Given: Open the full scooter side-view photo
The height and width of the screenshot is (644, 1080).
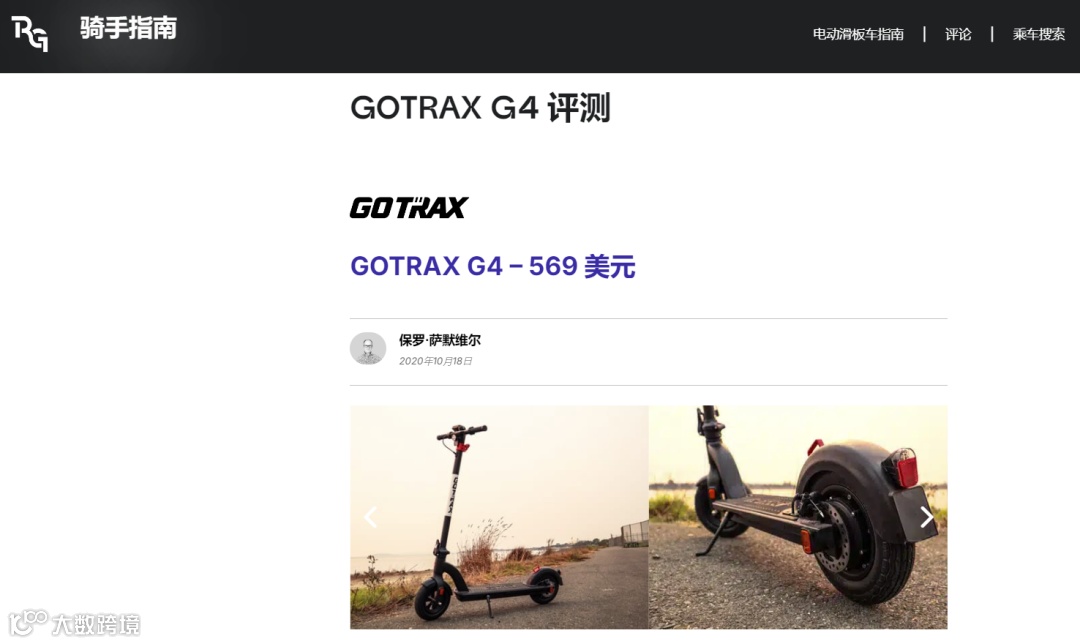Looking at the screenshot, I should 499,517.
